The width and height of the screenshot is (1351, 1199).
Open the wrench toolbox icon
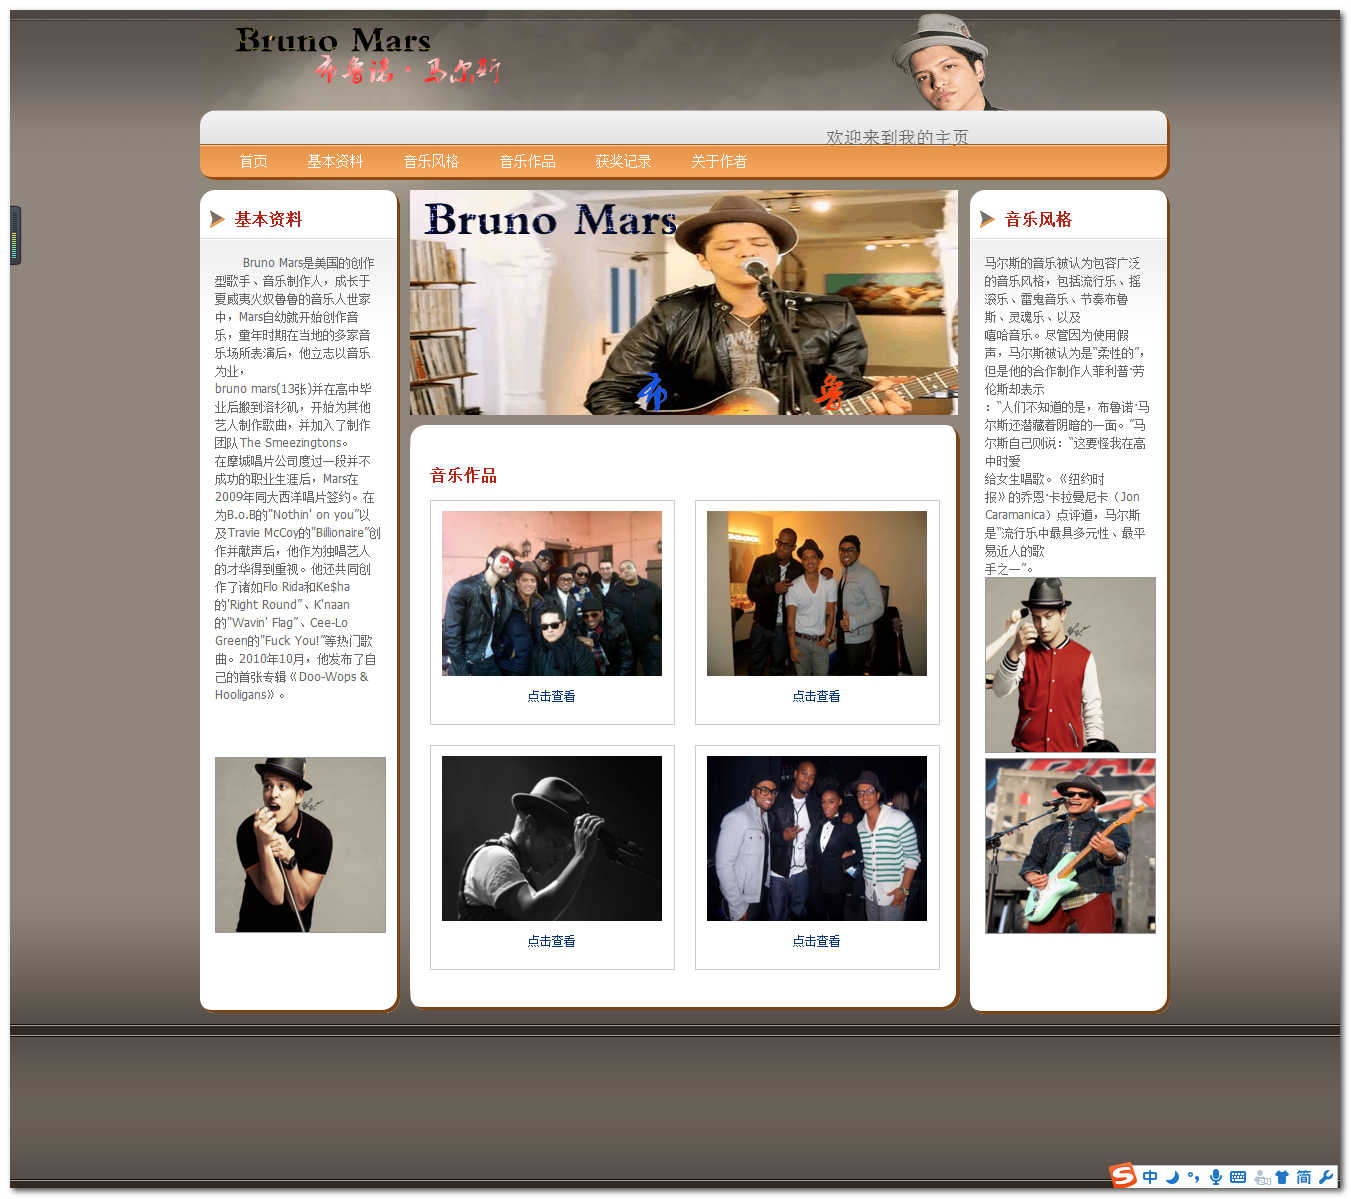1327,1177
